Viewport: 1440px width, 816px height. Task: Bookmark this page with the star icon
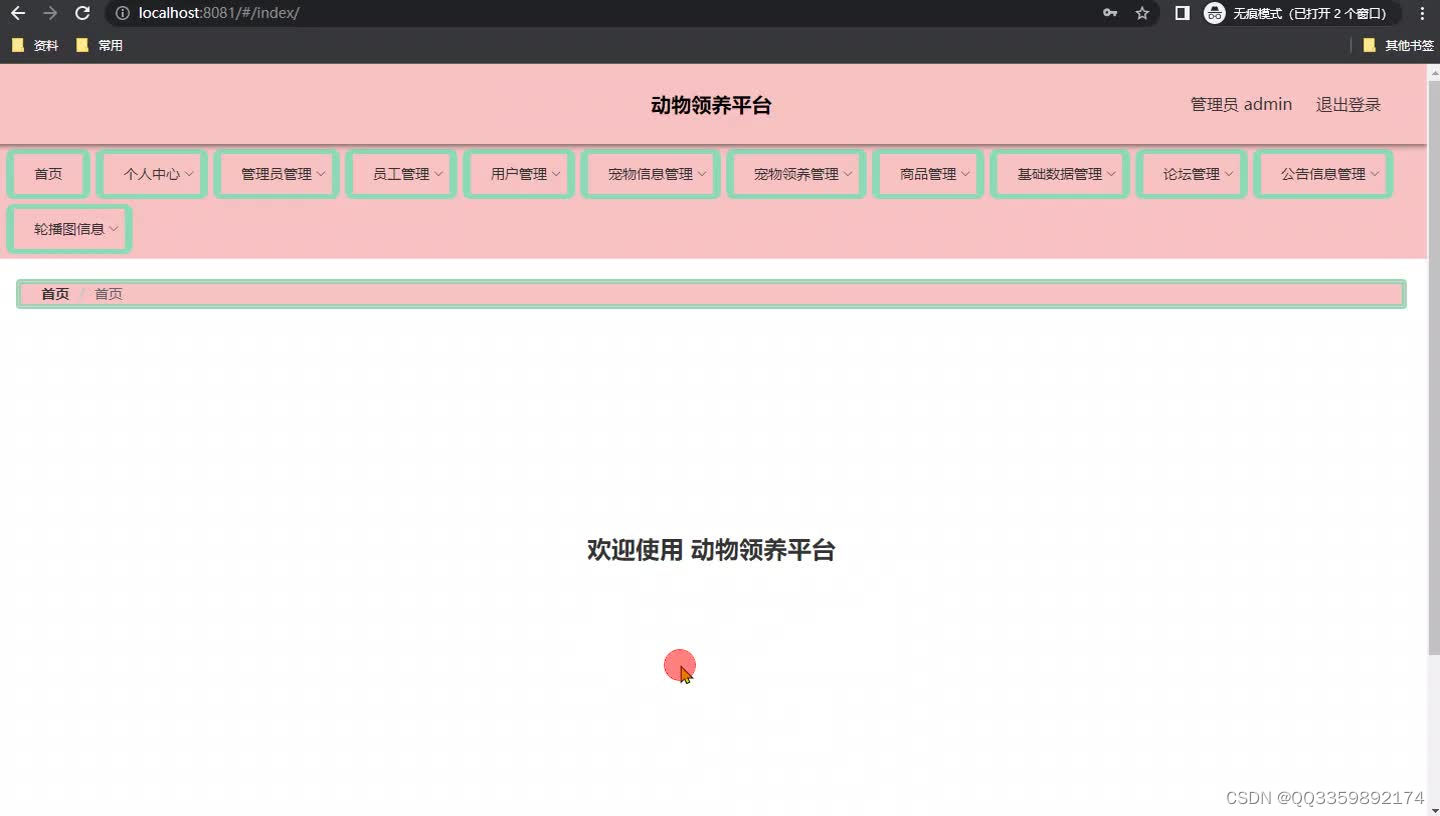[x=1142, y=13]
